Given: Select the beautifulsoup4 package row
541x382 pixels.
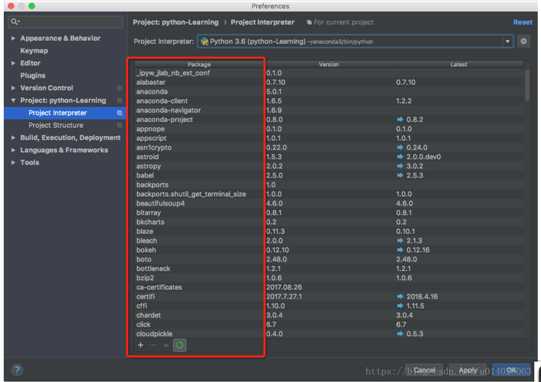Looking at the screenshot, I should [329, 203].
